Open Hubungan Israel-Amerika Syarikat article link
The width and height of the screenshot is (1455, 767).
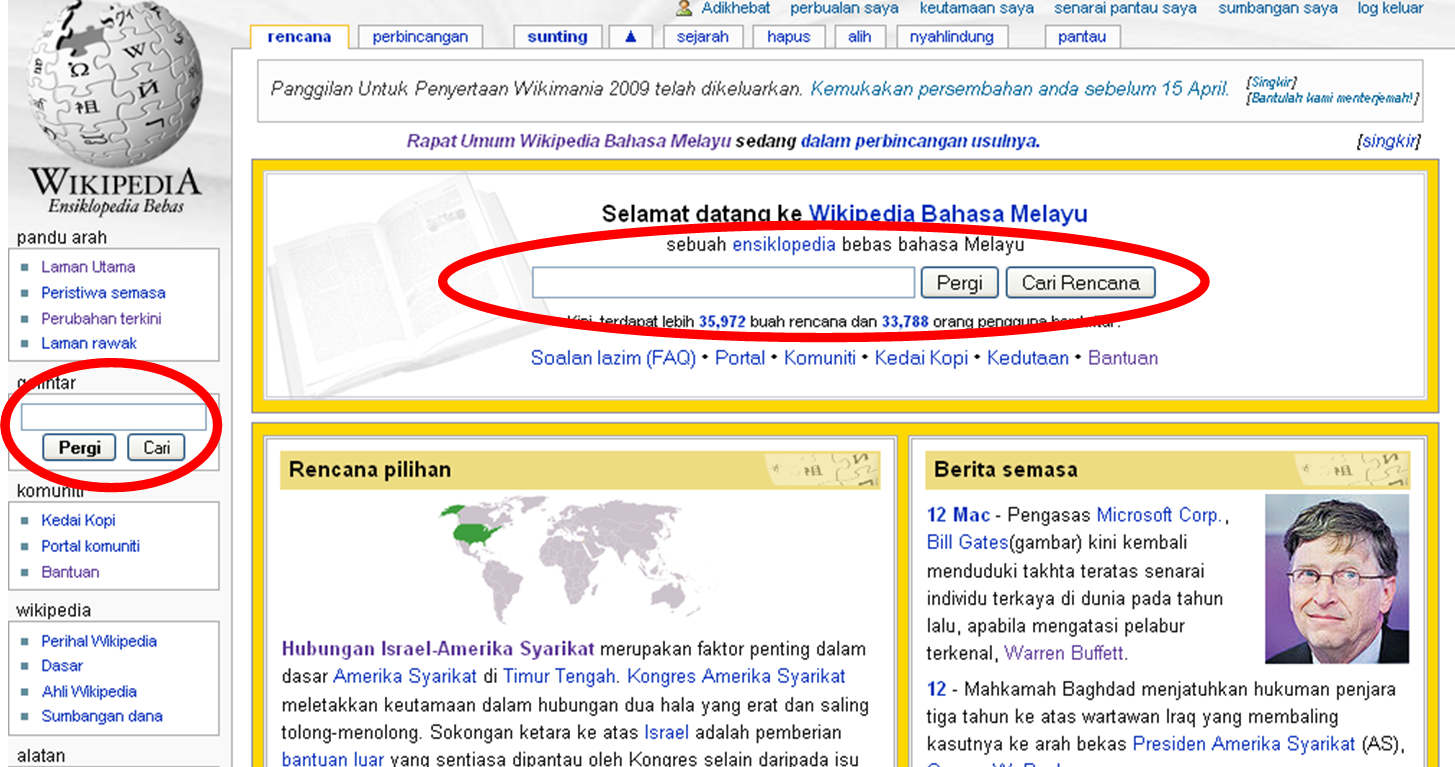coord(438,650)
